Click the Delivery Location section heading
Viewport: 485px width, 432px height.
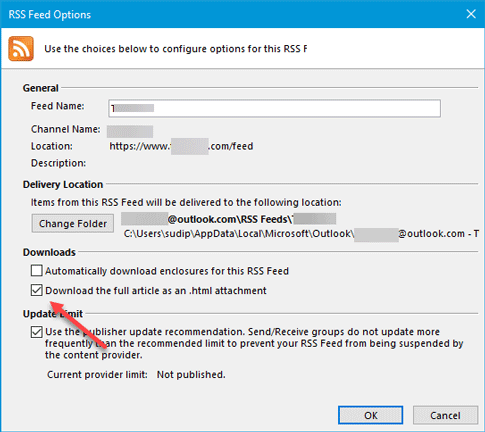coord(63,184)
